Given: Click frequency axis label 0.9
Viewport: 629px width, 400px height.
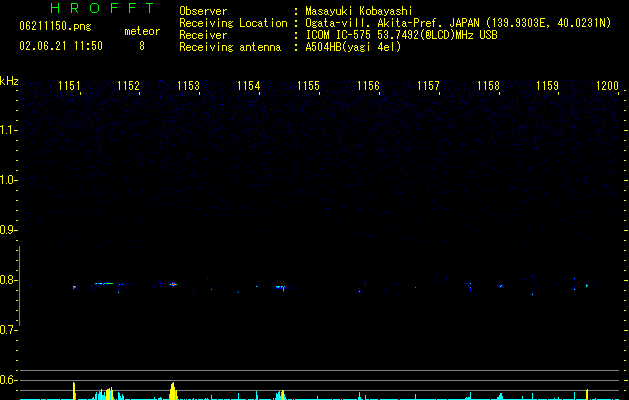Looking at the screenshot, I should (8, 230).
